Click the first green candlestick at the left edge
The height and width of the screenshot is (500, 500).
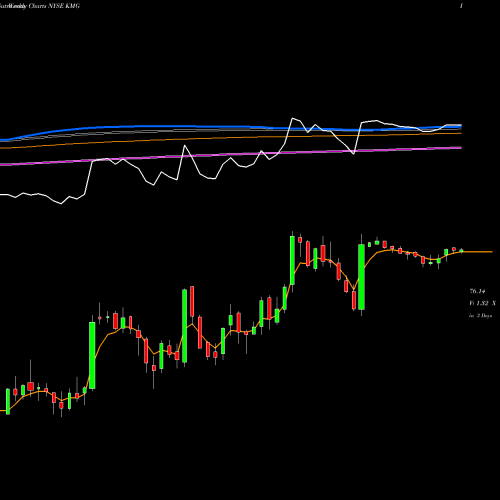pyautogui.click(x=8, y=402)
